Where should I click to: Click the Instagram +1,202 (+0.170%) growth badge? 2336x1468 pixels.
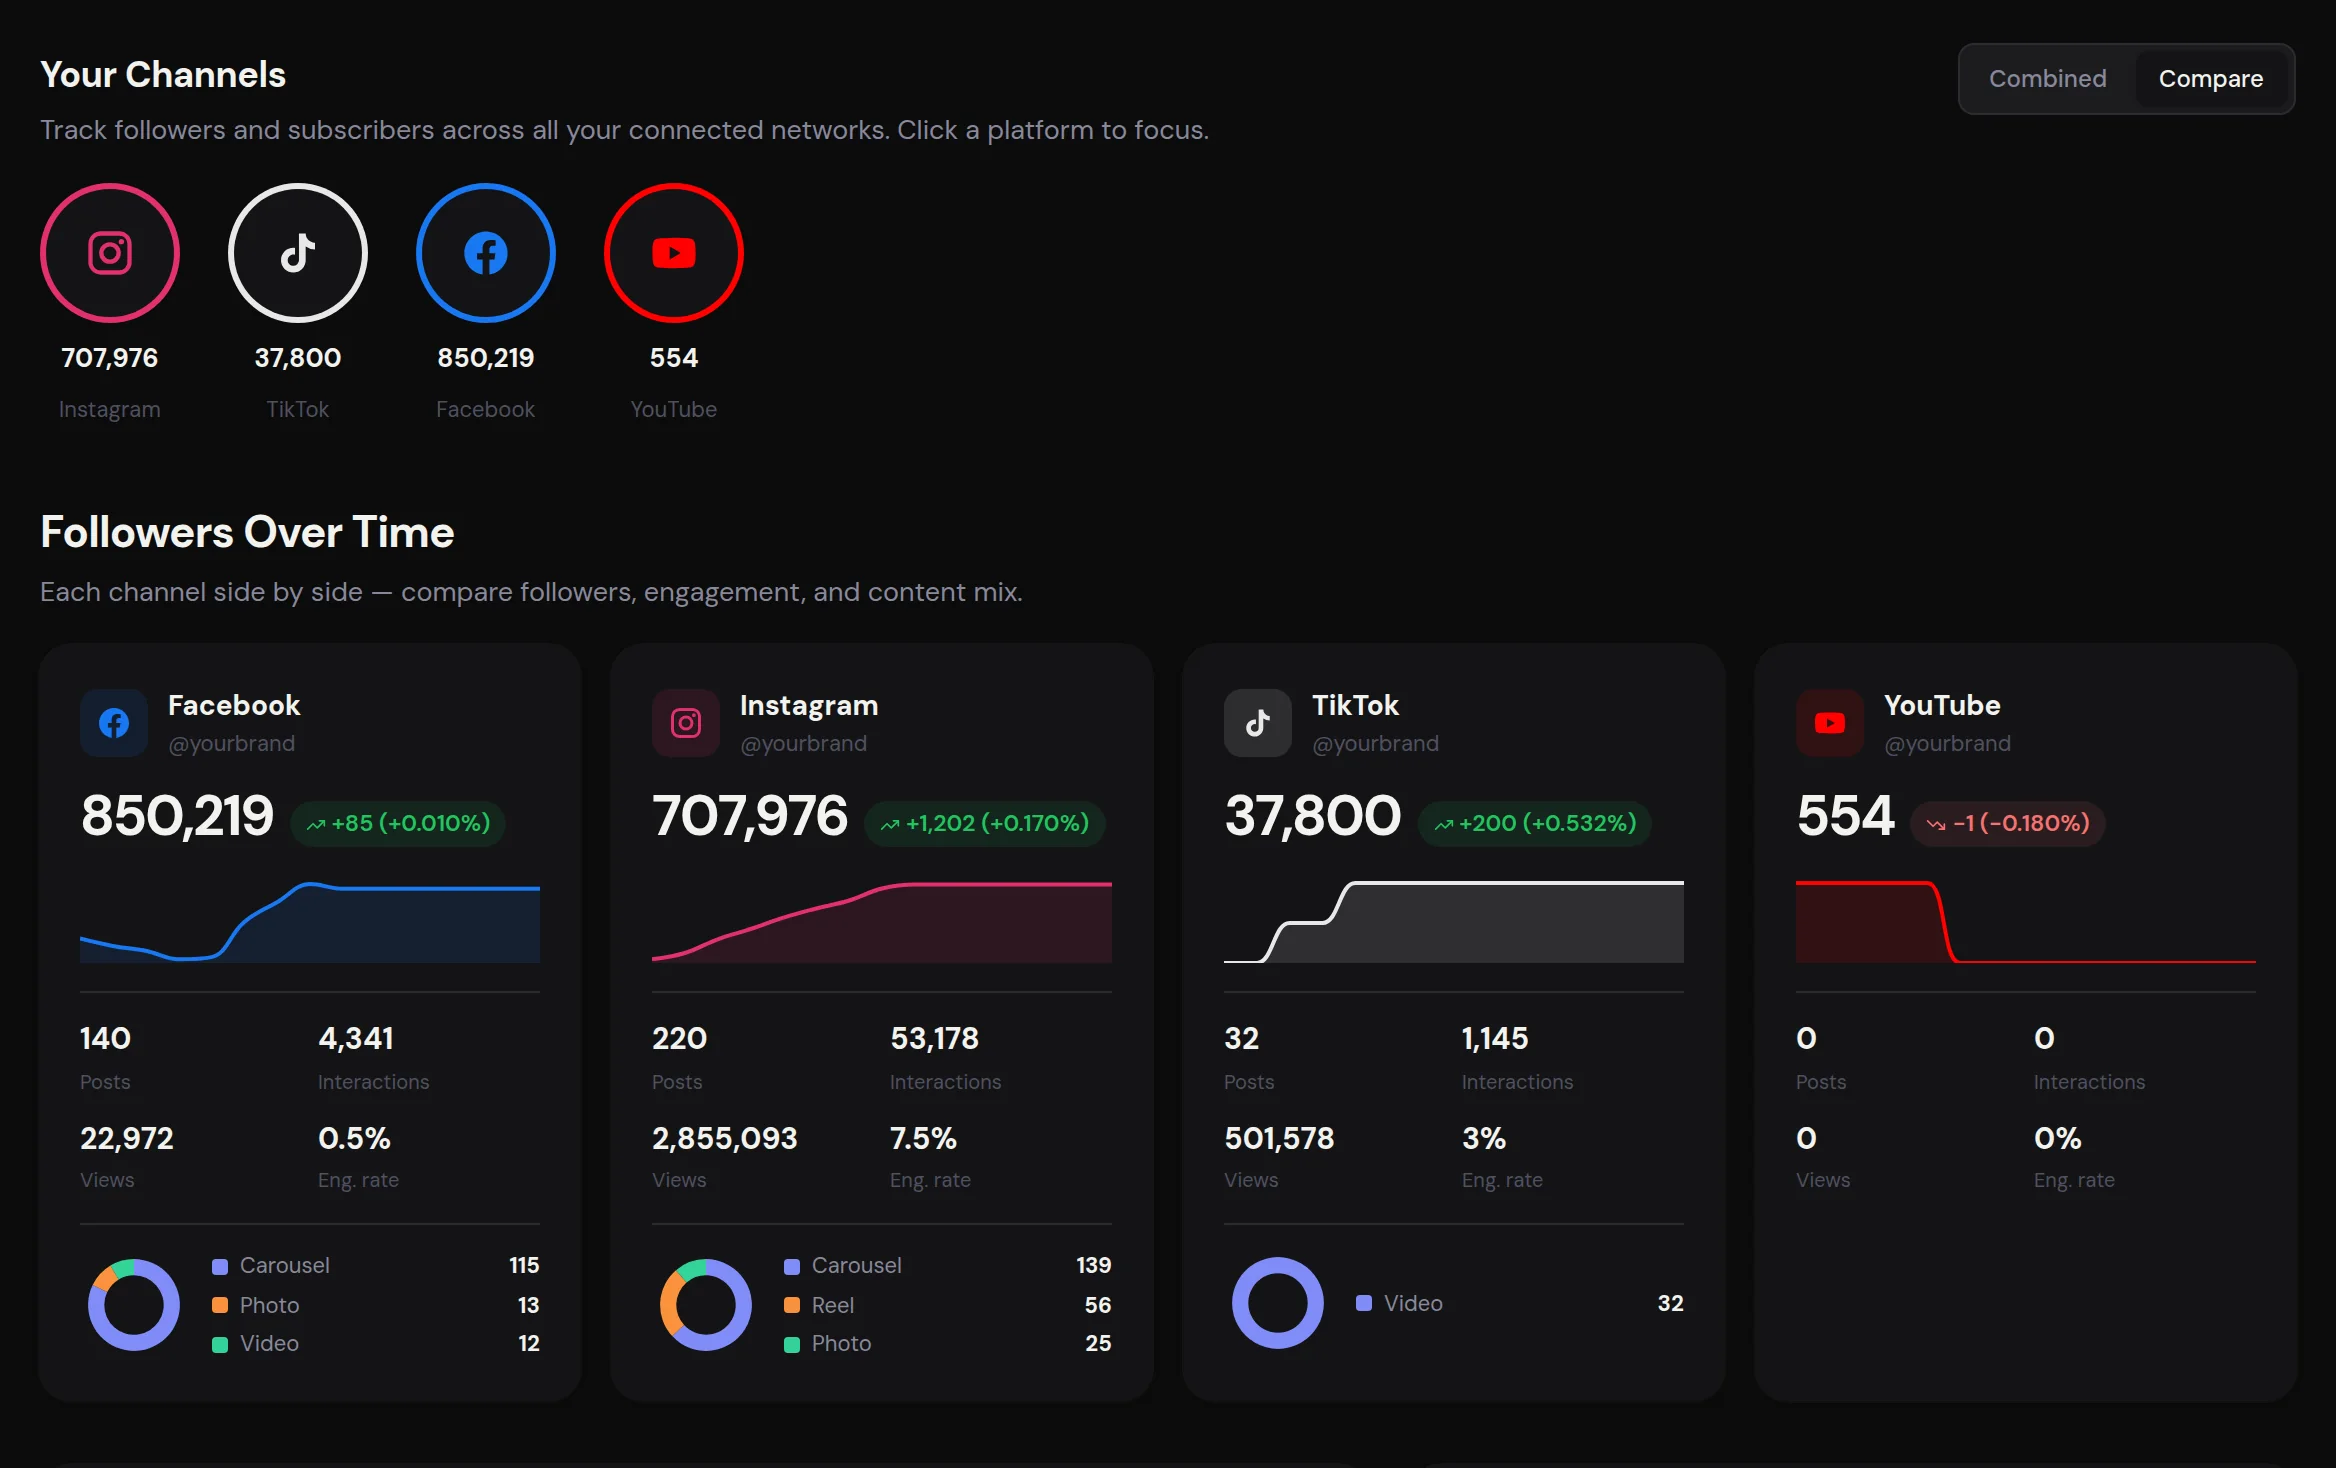tap(984, 823)
